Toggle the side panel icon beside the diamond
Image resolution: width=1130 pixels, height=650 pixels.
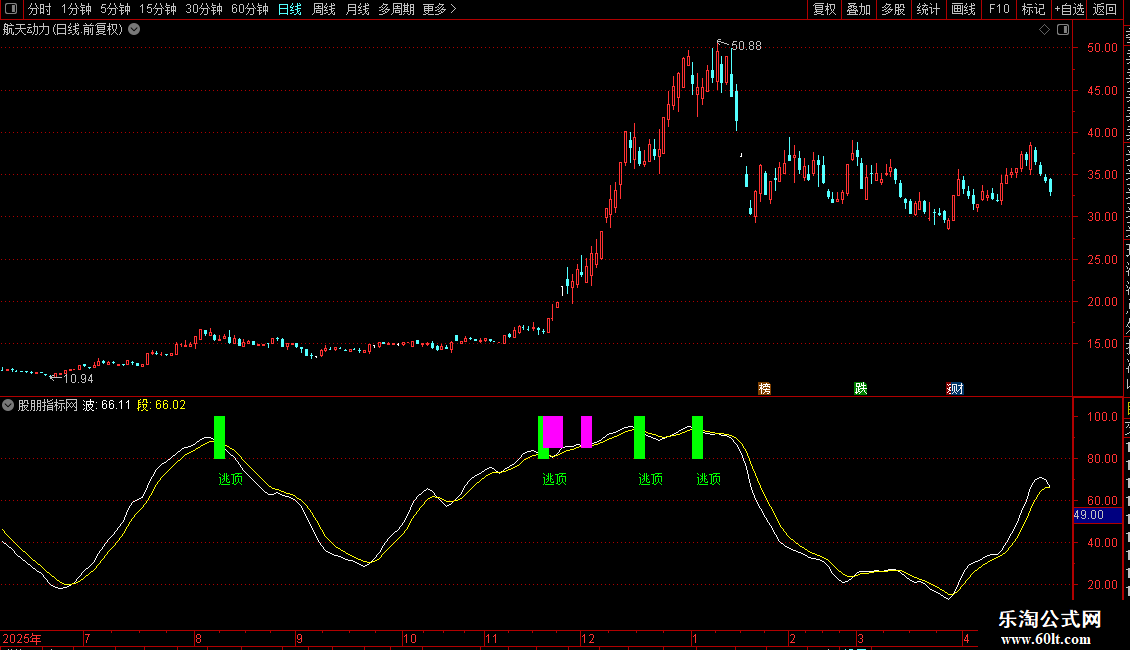(x=1063, y=30)
